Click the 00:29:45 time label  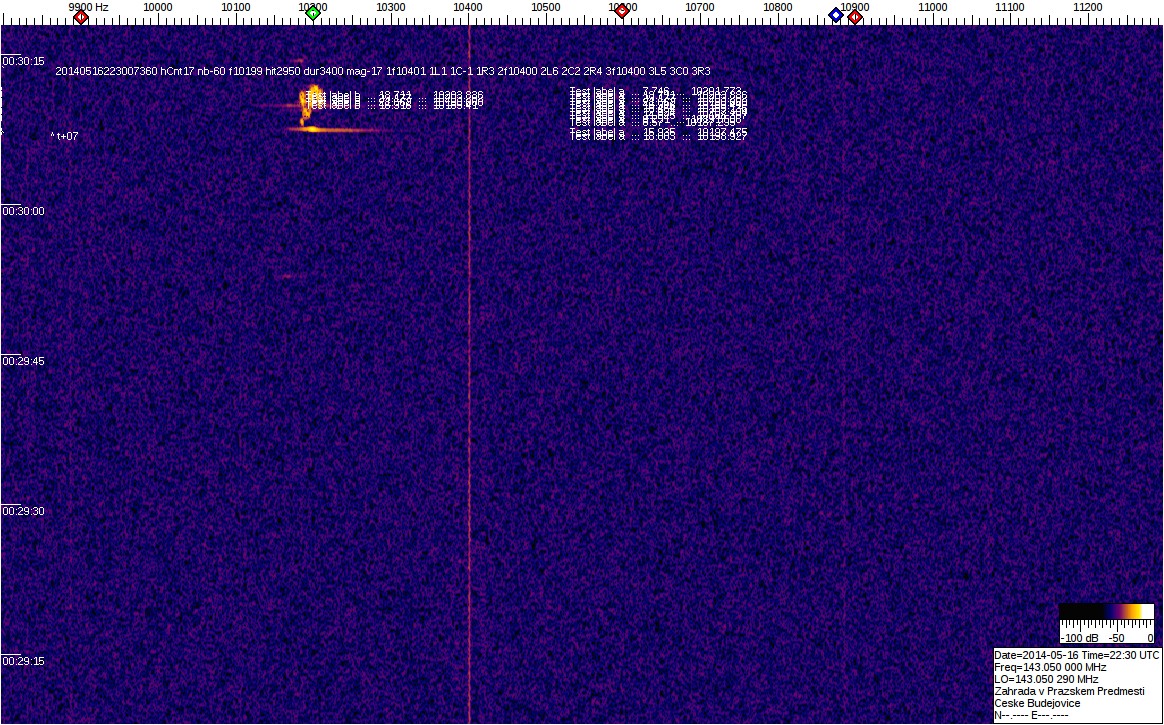[x=24, y=361]
